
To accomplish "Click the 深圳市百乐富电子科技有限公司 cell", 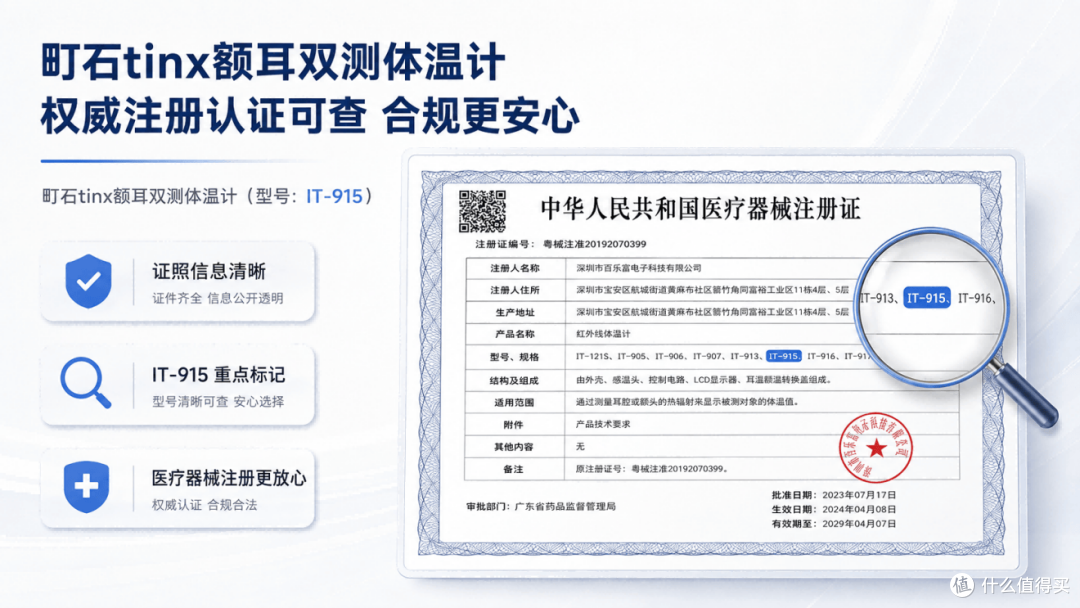I will (638, 268).
